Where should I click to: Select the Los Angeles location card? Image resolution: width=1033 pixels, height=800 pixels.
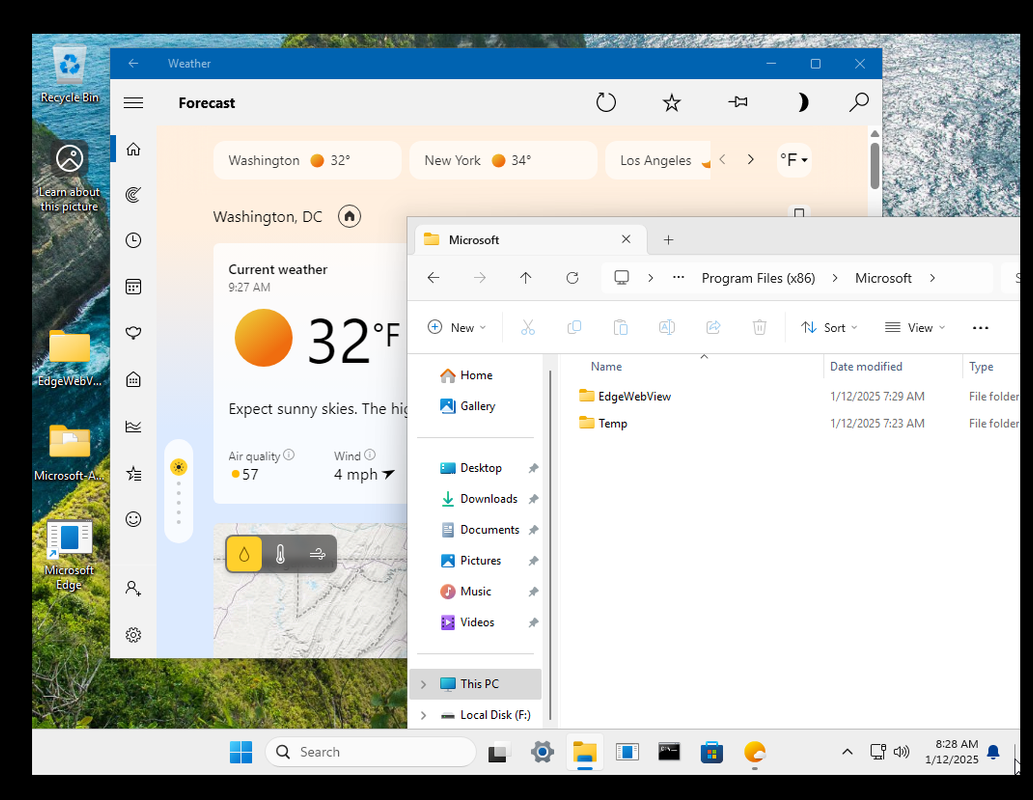tap(657, 160)
